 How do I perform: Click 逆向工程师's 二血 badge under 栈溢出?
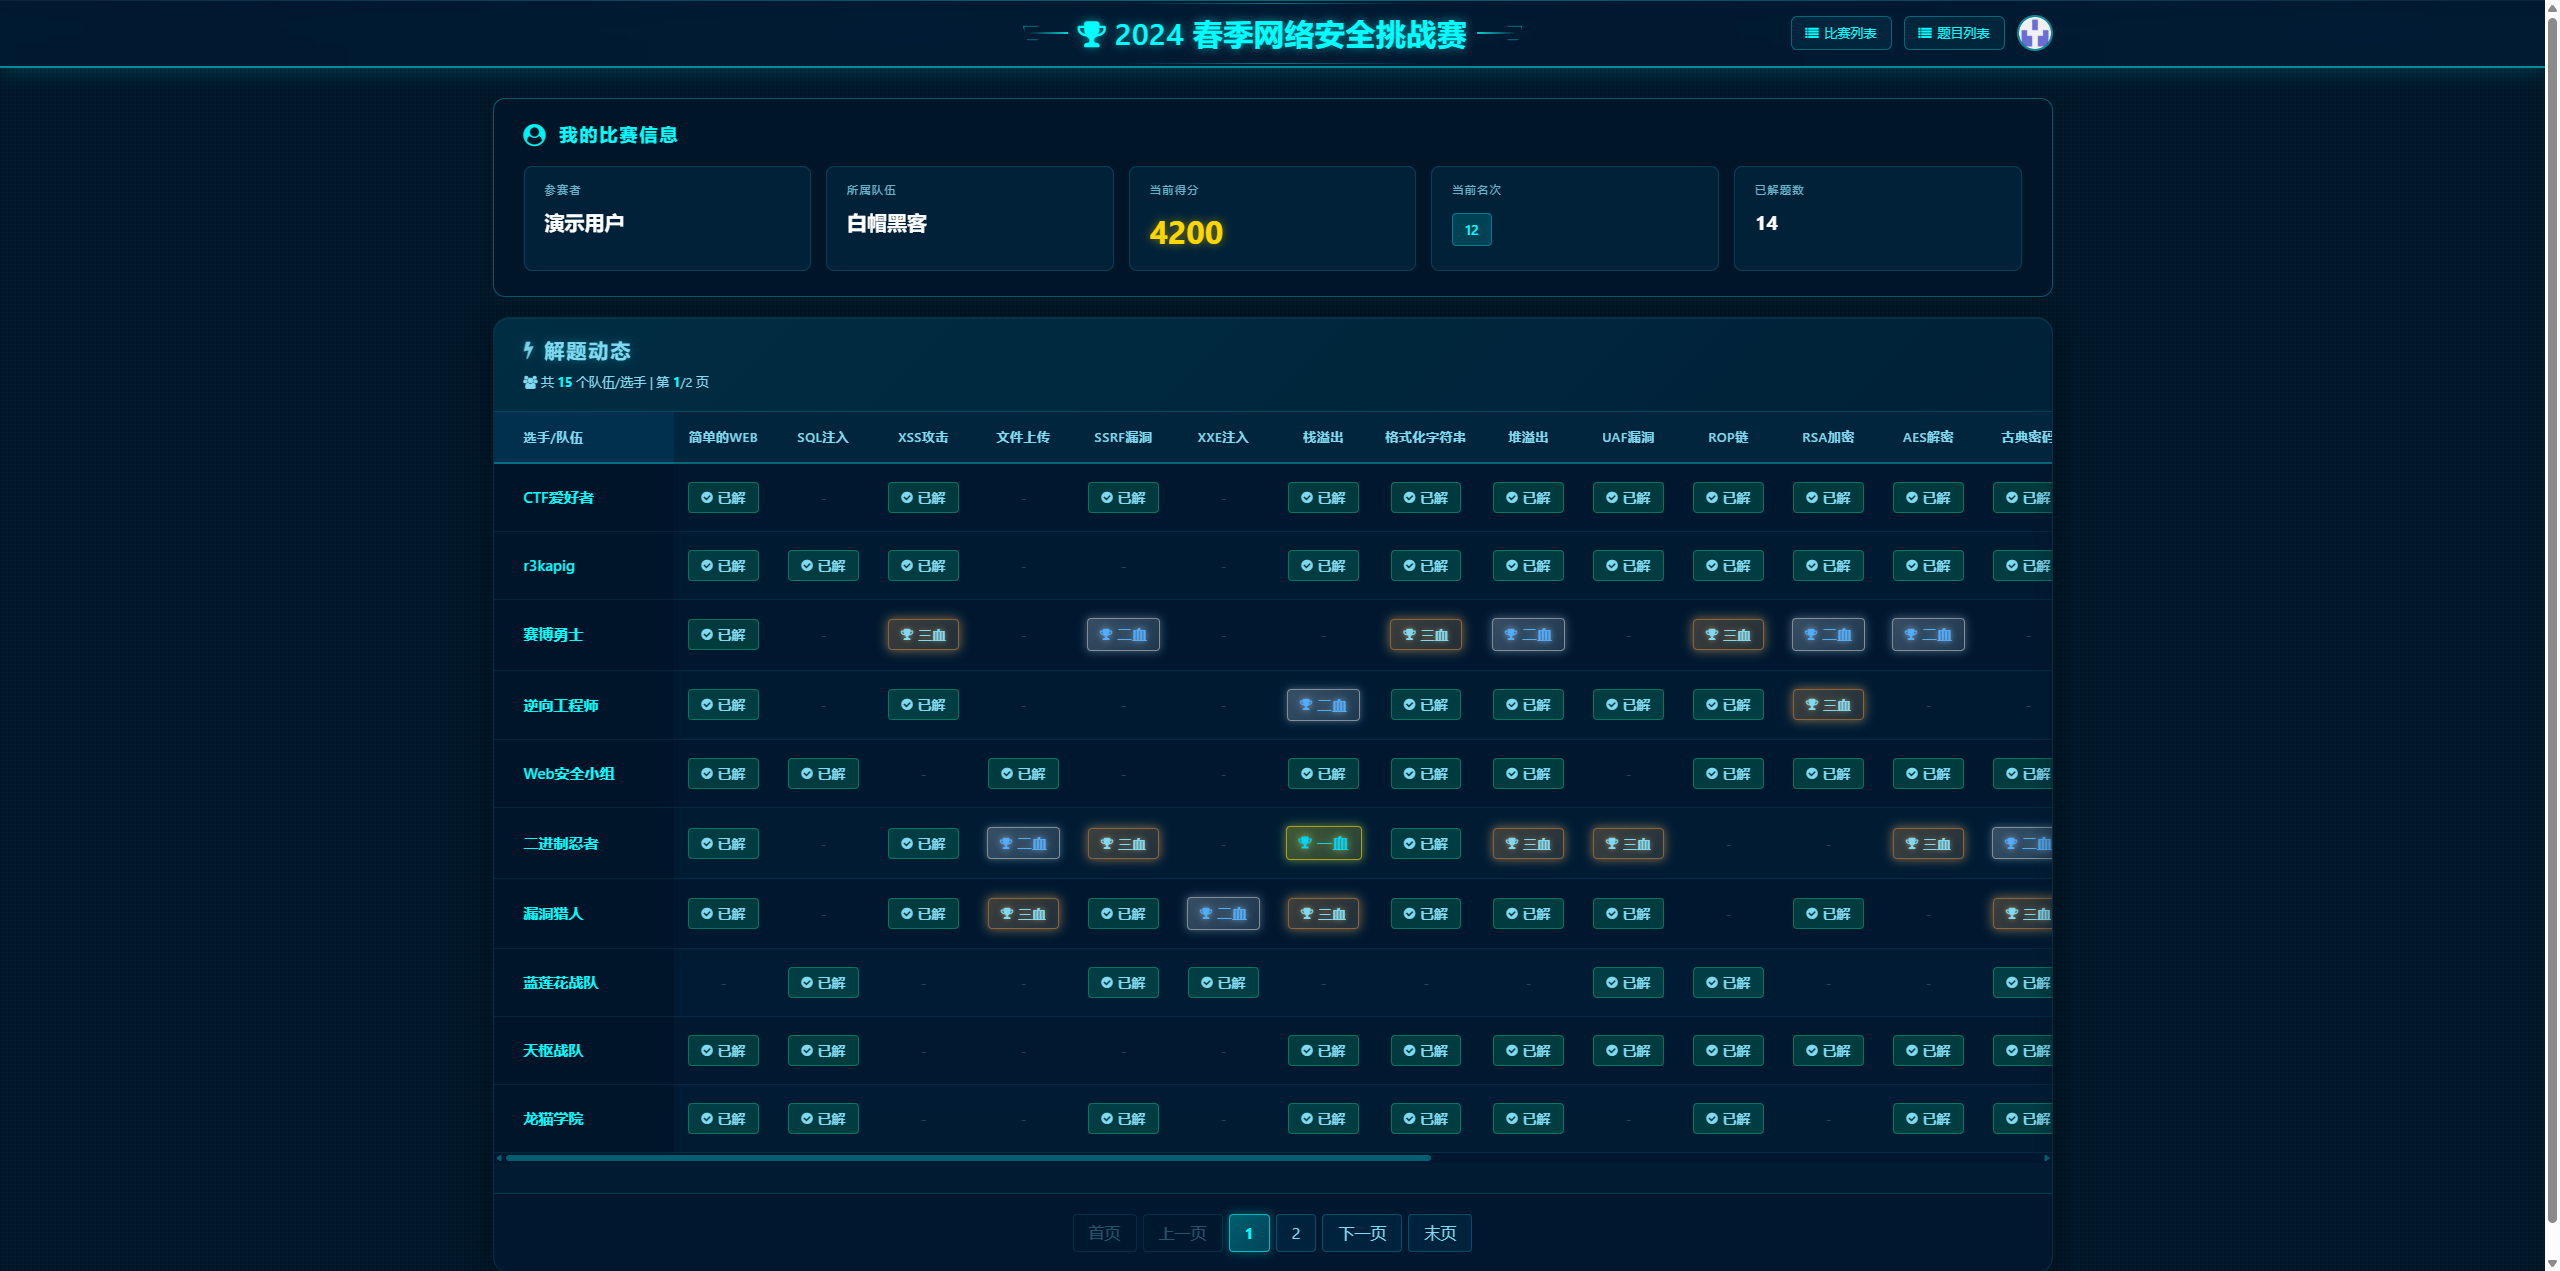click(1323, 705)
